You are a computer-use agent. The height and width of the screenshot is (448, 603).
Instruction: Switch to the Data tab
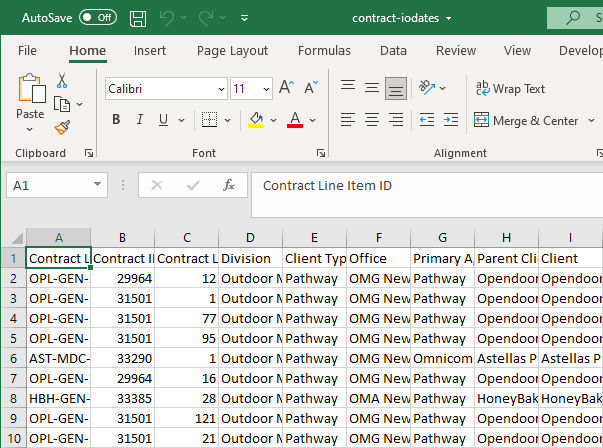(393, 51)
